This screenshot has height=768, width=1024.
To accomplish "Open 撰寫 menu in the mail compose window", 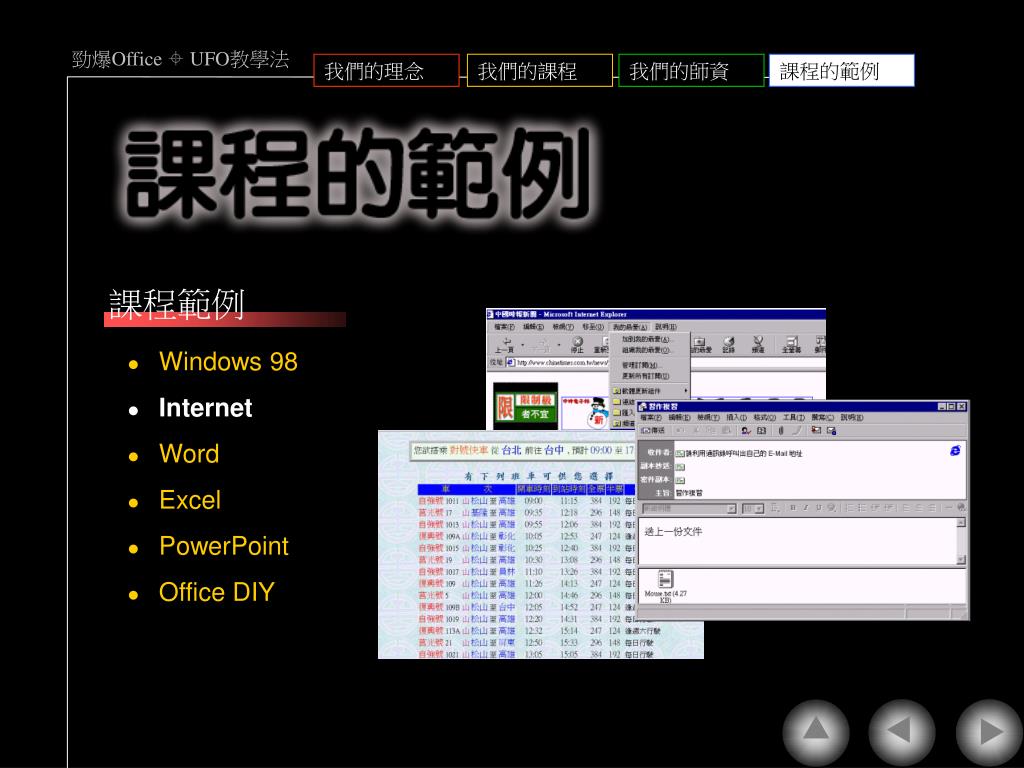I will coord(822,417).
